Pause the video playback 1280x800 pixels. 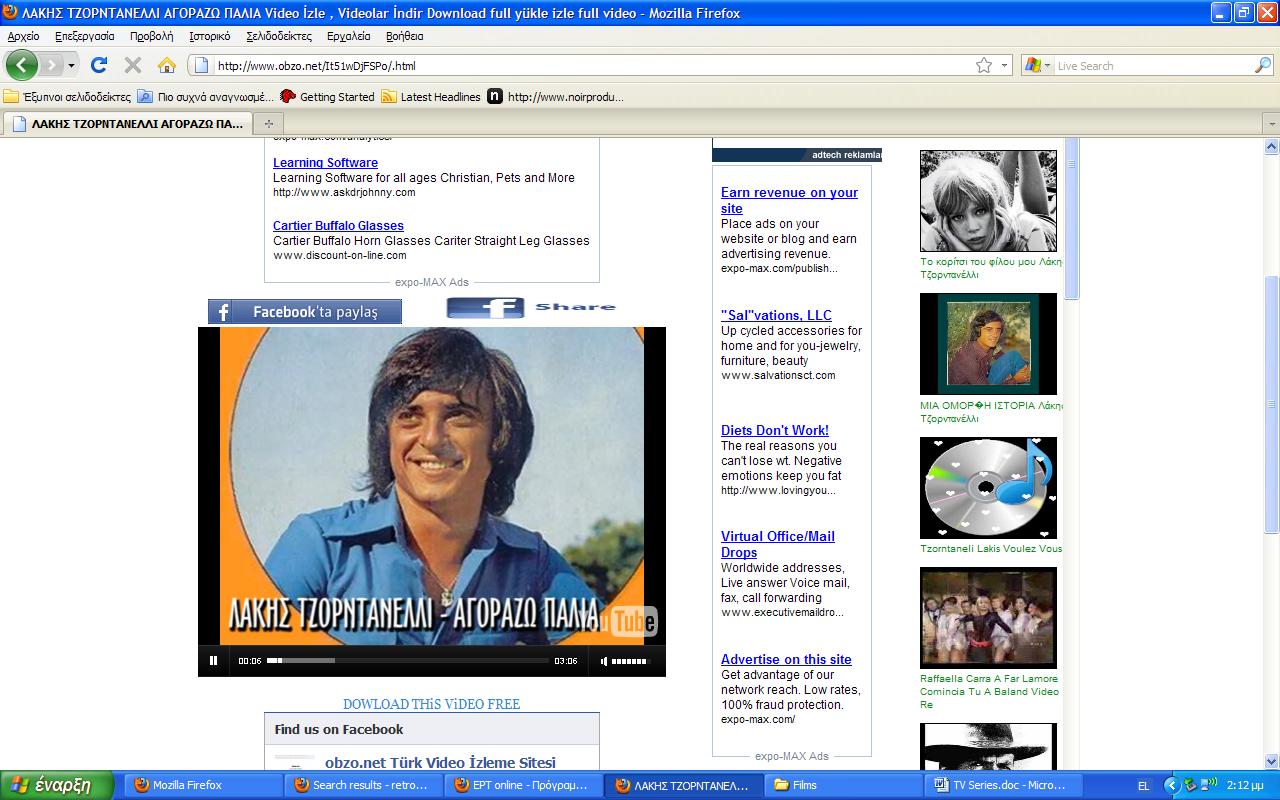pos(213,660)
